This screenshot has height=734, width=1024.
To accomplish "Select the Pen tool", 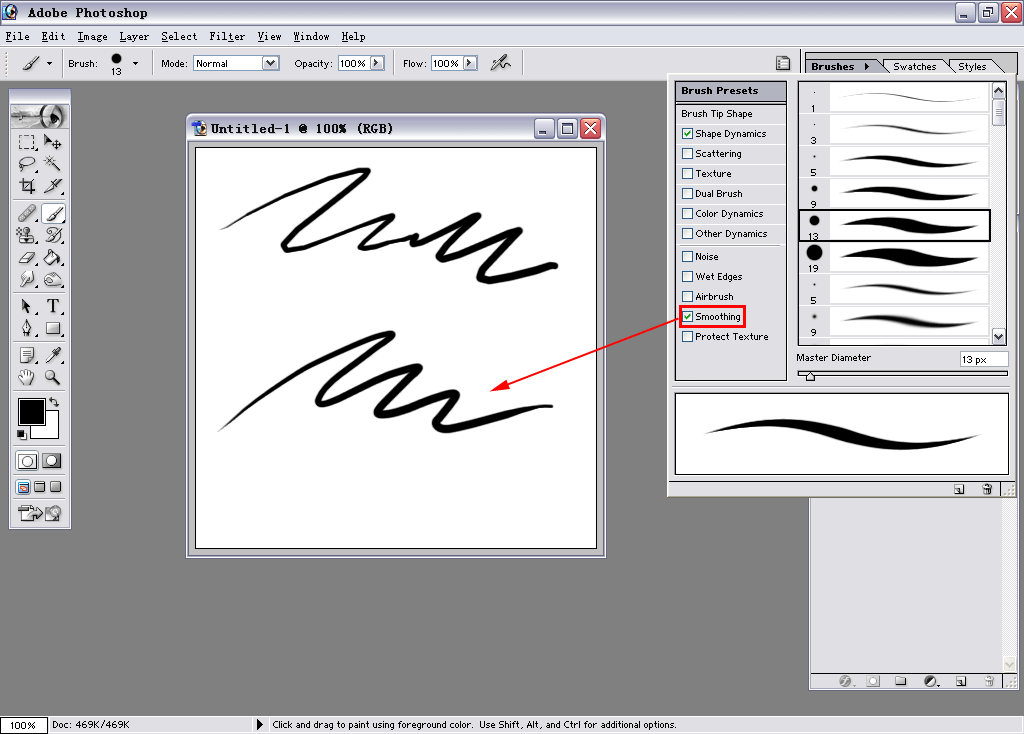I will click(27, 328).
